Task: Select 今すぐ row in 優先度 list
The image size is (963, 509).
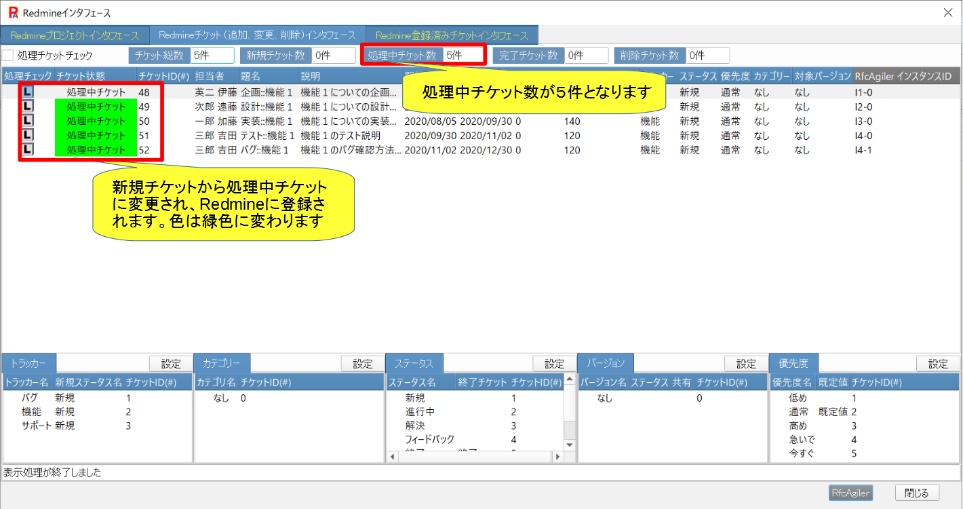Action: (x=864, y=453)
